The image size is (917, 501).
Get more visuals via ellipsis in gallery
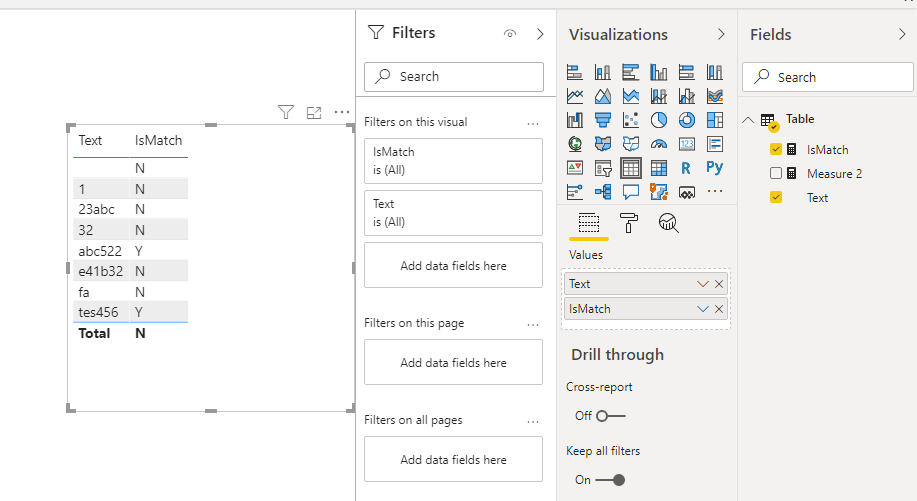tap(715, 191)
